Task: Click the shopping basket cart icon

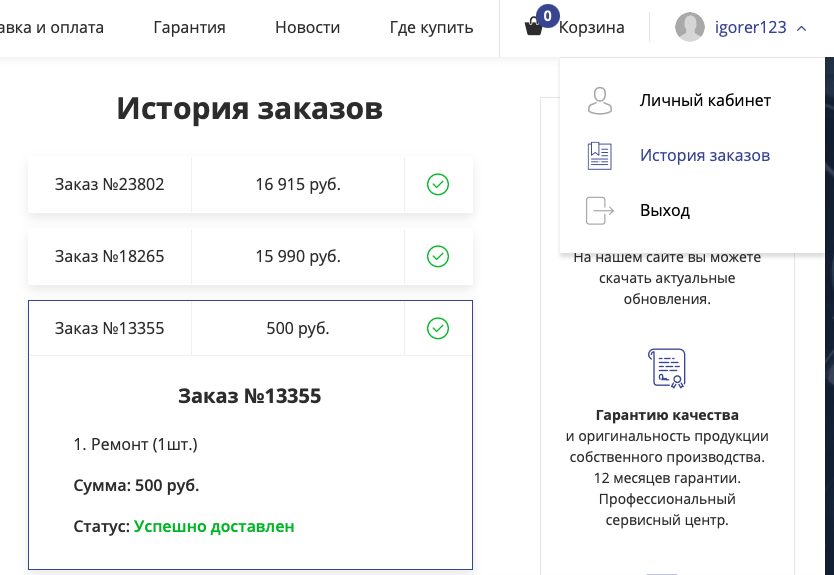Action: tap(534, 28)
